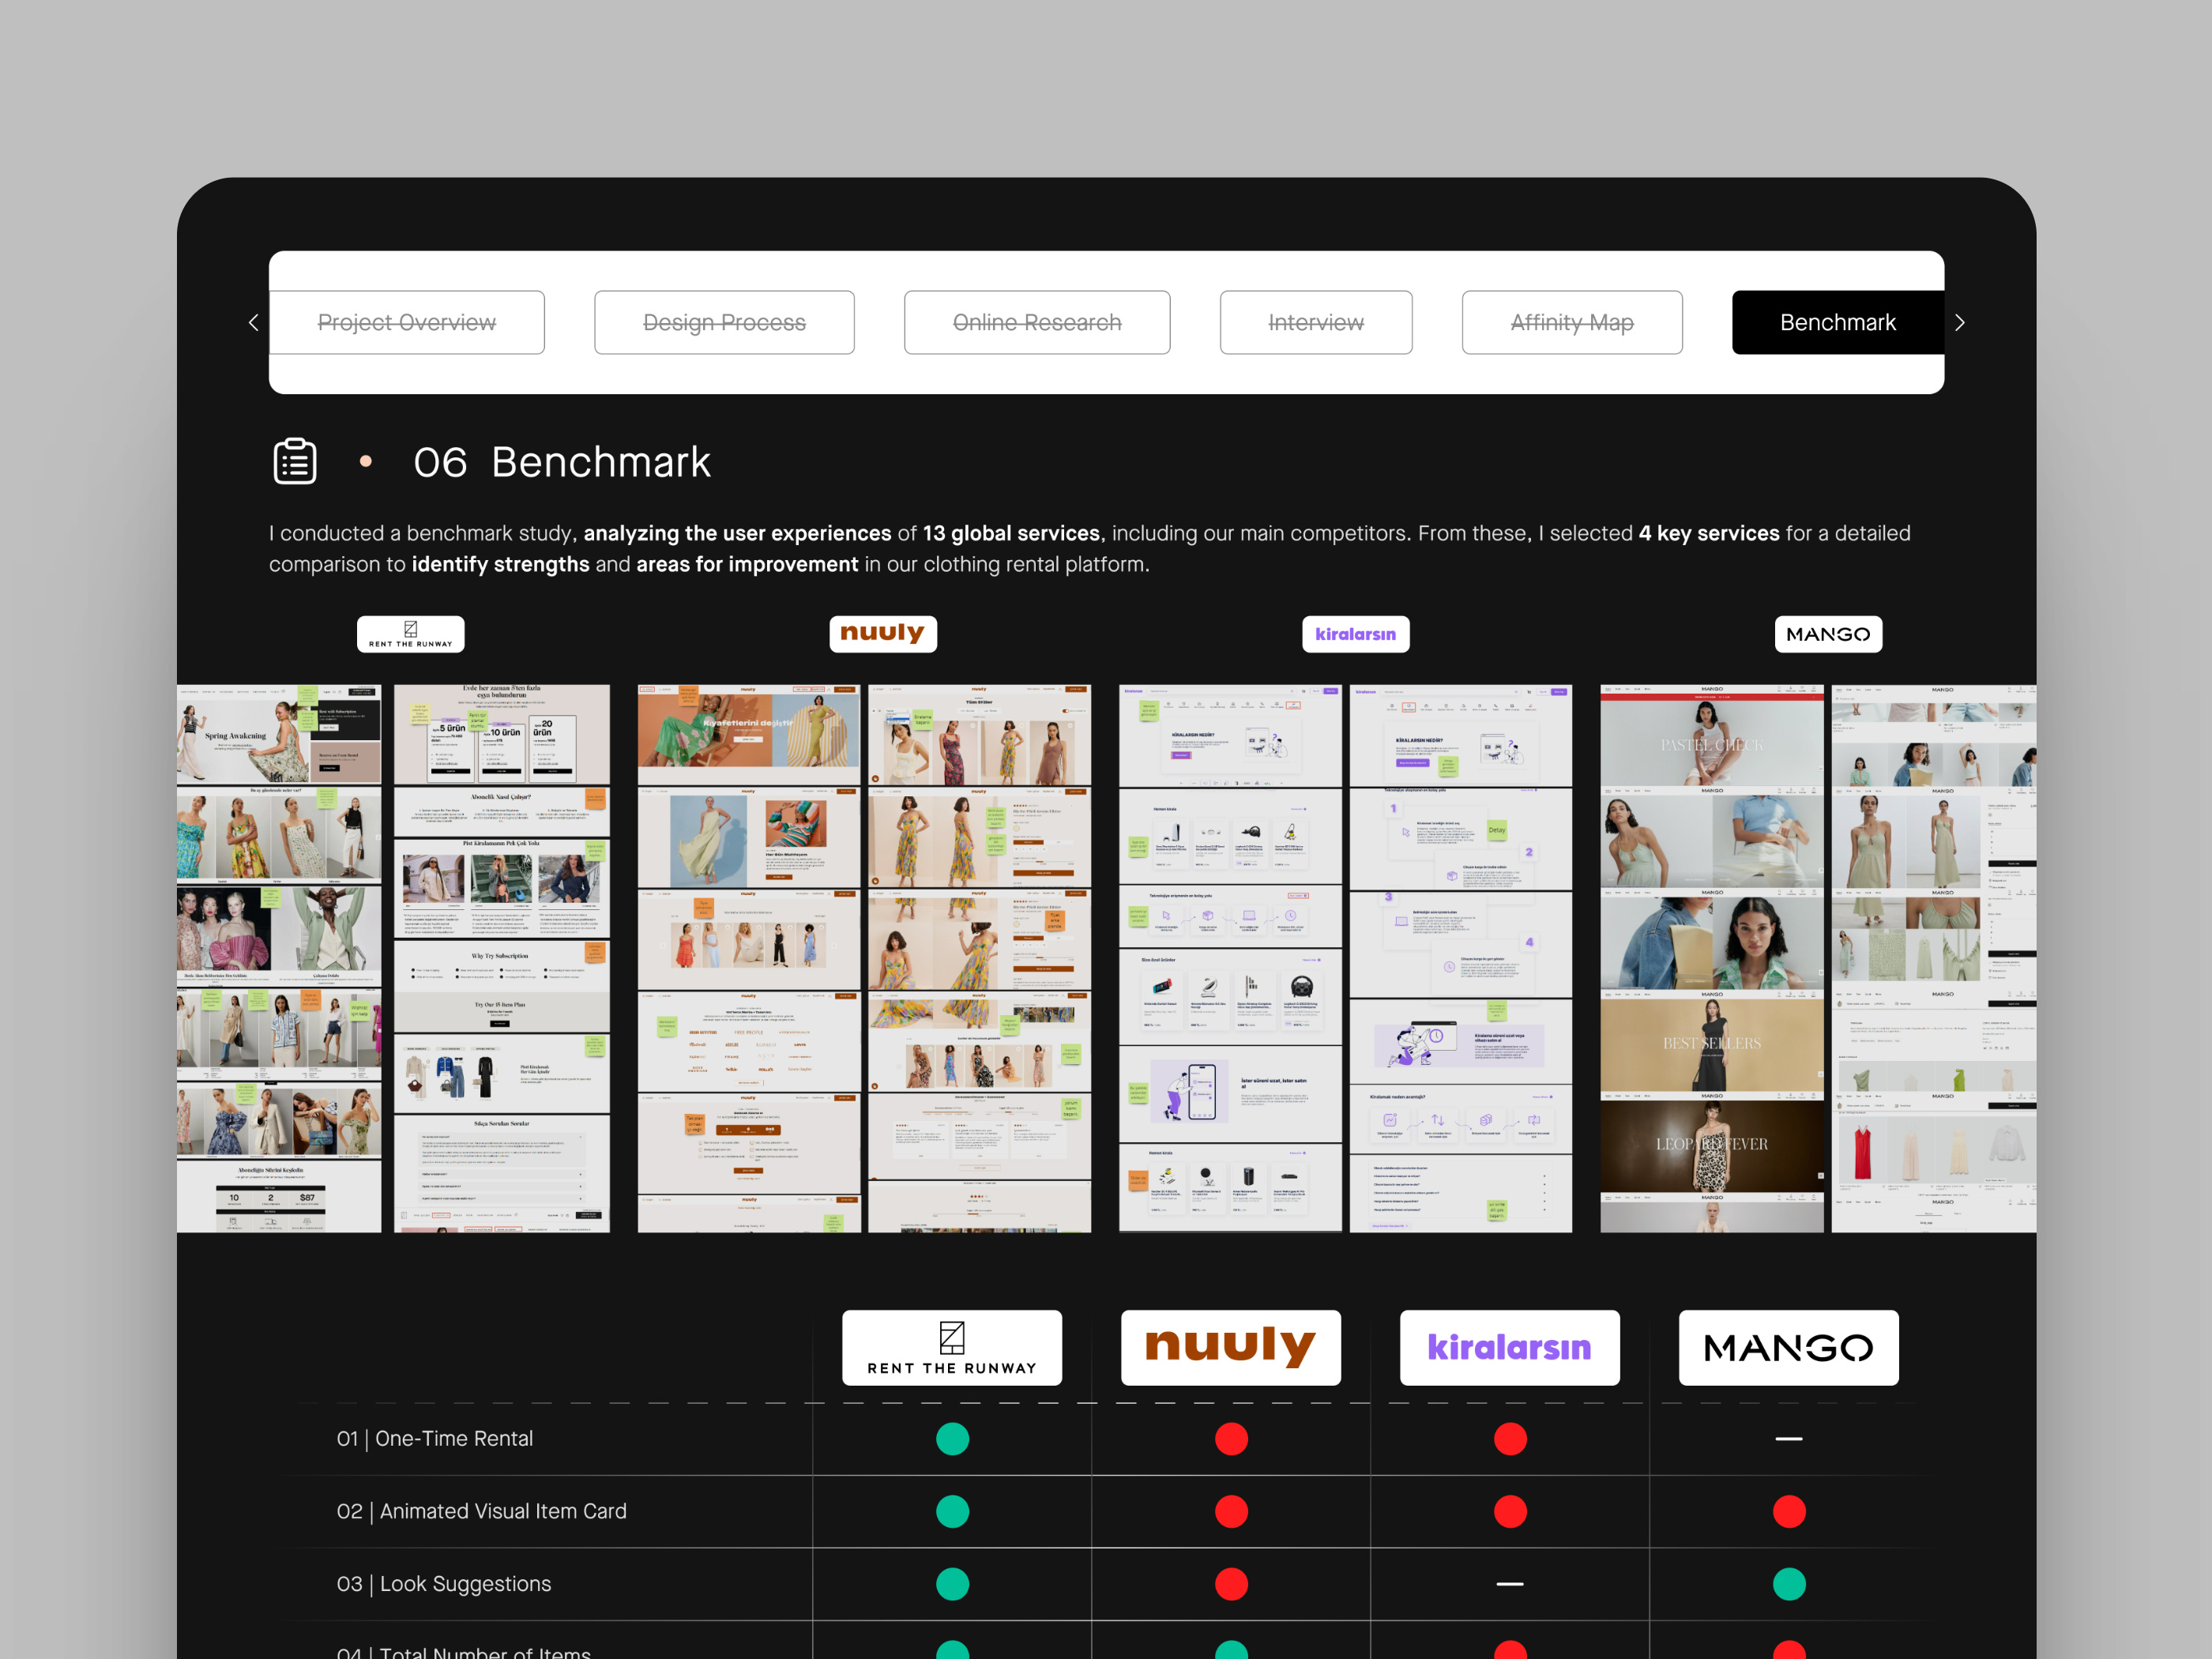Open the Affinity Map tab
The image size is (2212, 1659).
[1572, 322]
